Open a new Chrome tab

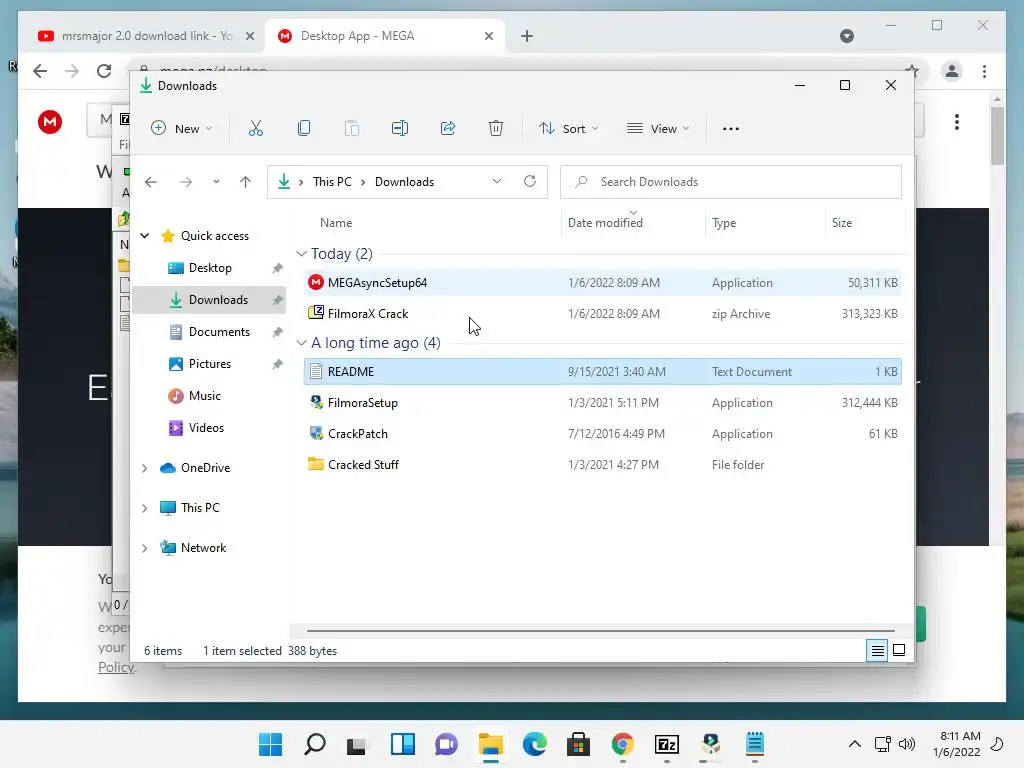527,36
